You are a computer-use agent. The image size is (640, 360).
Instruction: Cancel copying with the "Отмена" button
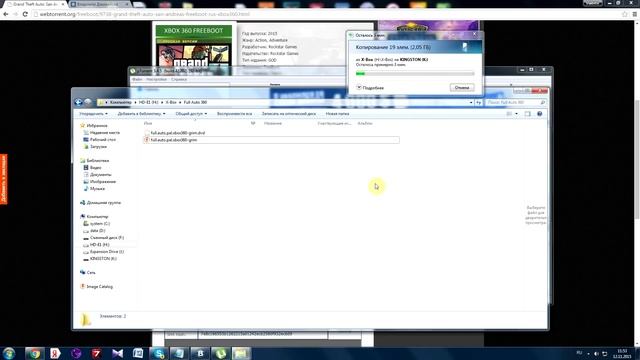click(x=462, y=87)
